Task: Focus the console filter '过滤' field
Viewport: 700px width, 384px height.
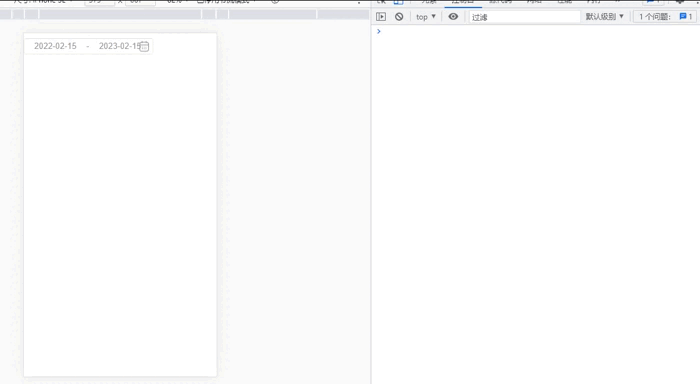Action: click(524, 17)
